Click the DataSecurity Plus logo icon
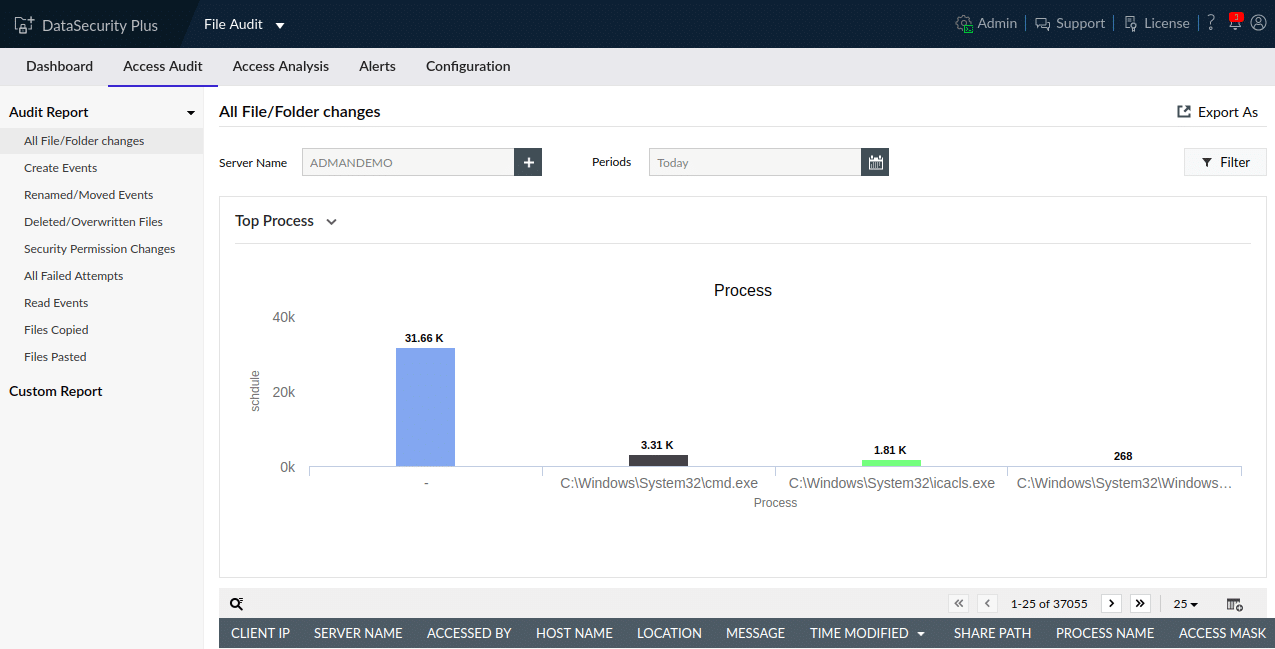The height and width of the screenshot is (649, 1275). point(24,24)
